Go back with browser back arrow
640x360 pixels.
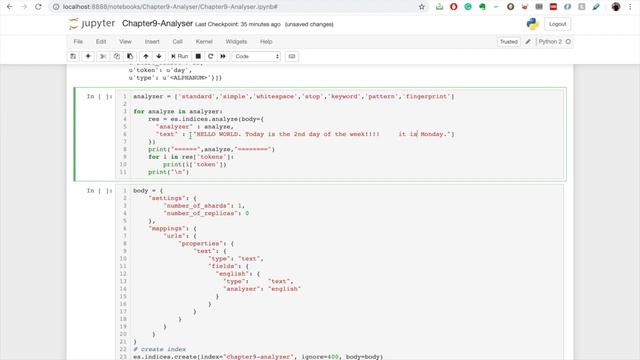click(9, 7)
